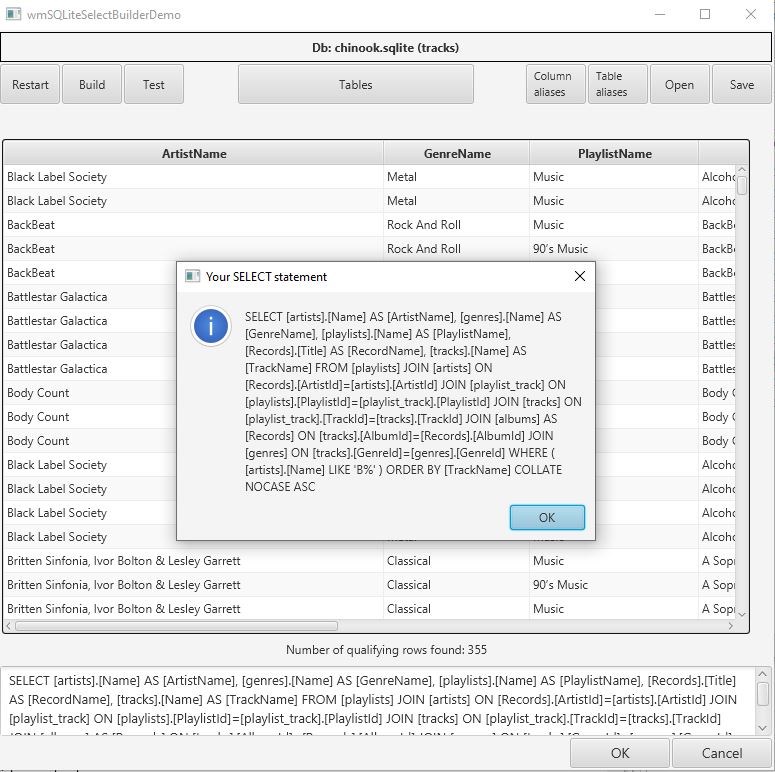Click the bottom OK button of main window

pos(620,753)
